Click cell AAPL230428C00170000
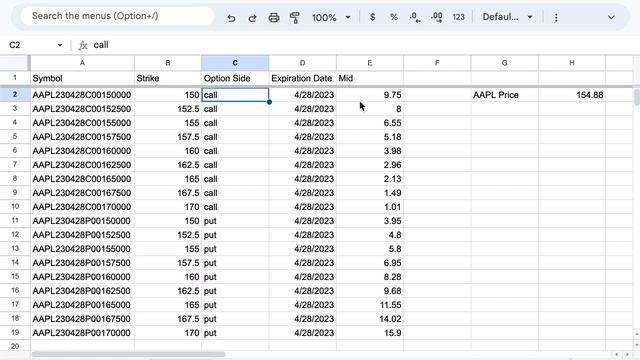 (x=82, y=207)
